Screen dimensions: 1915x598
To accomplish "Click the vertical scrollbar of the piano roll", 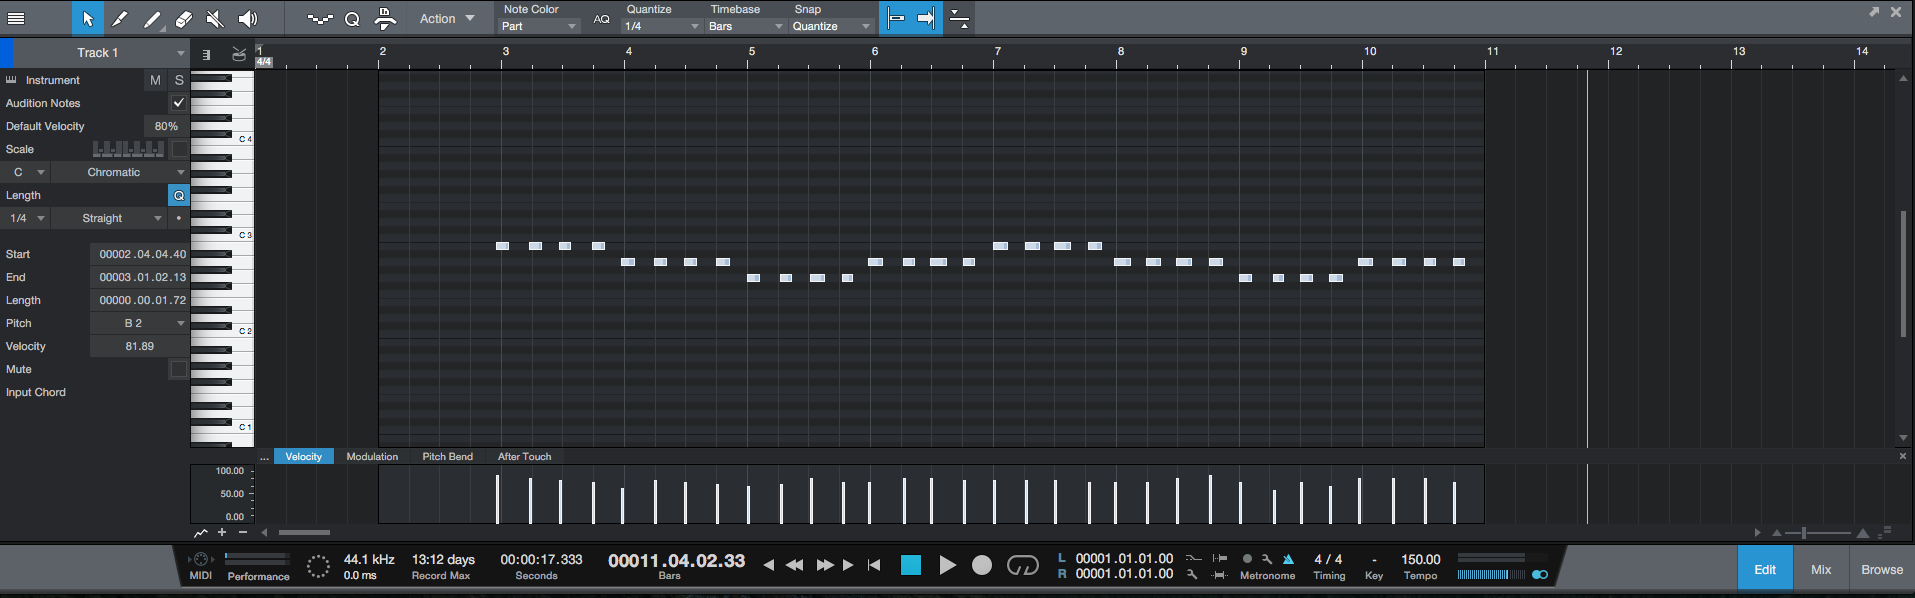I will point(1903,274).
